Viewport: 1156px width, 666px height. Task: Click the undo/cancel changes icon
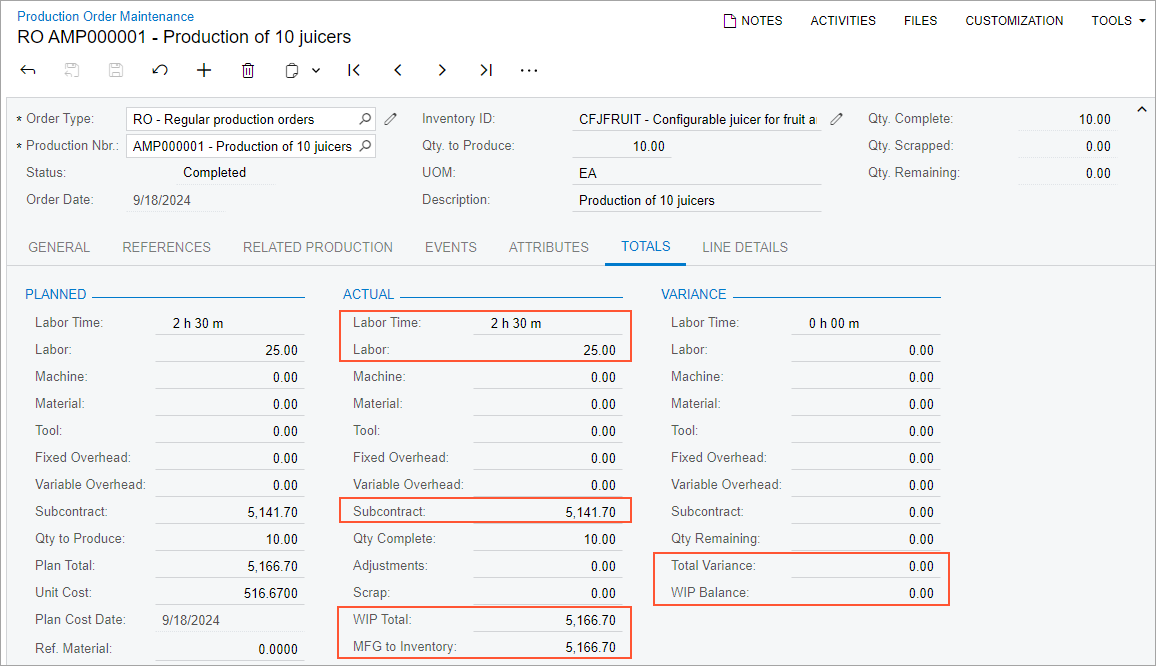[160, 70]
